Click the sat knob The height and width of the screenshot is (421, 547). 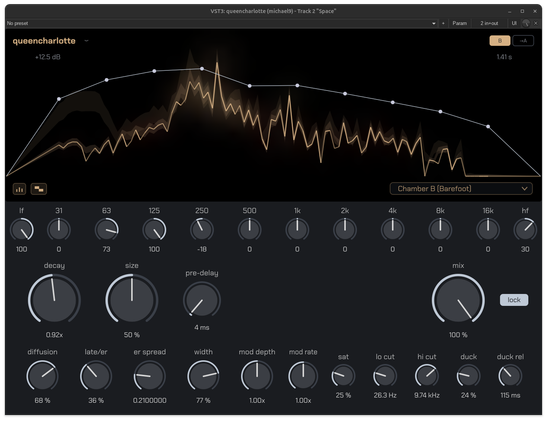tap(343, 376)
